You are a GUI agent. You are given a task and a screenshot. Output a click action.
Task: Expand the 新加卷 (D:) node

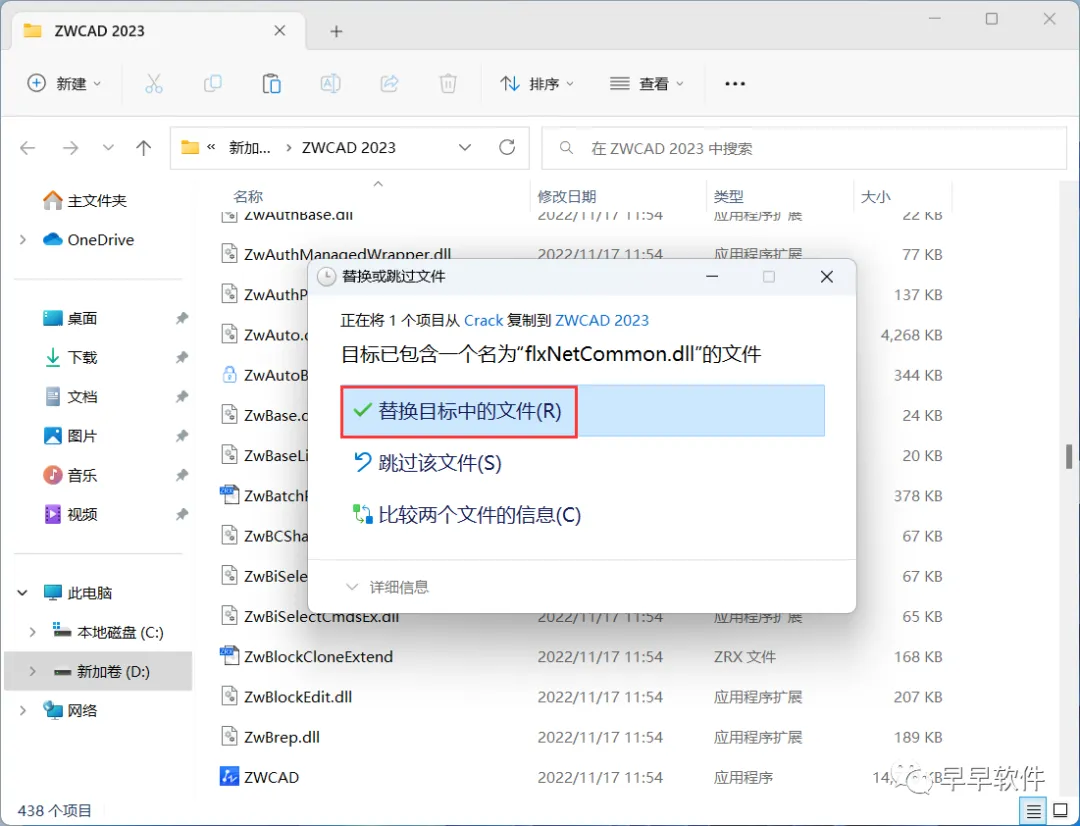[32, 671]
